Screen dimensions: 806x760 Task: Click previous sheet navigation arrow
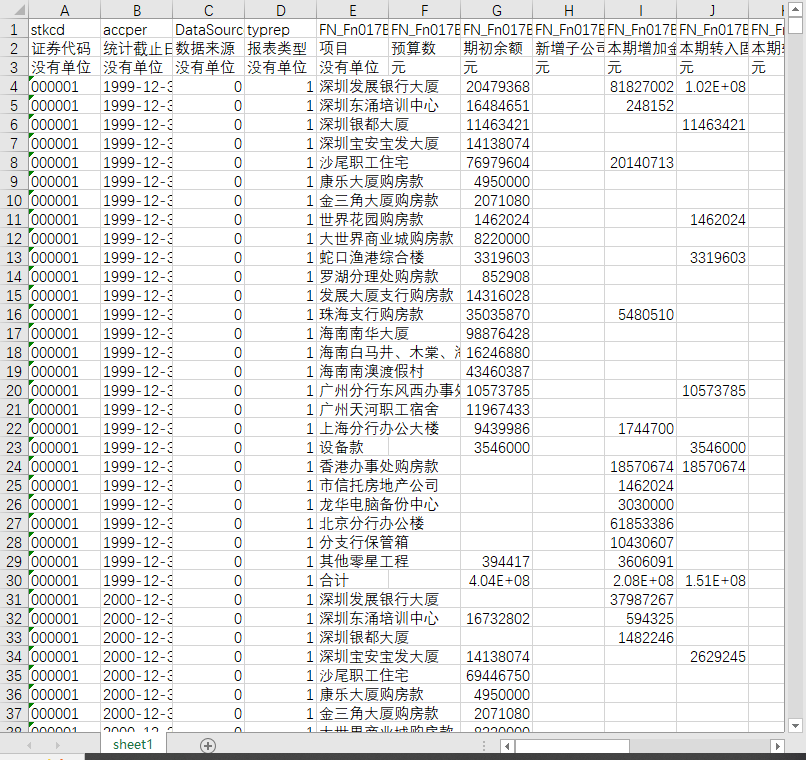[x=29, y=745]
